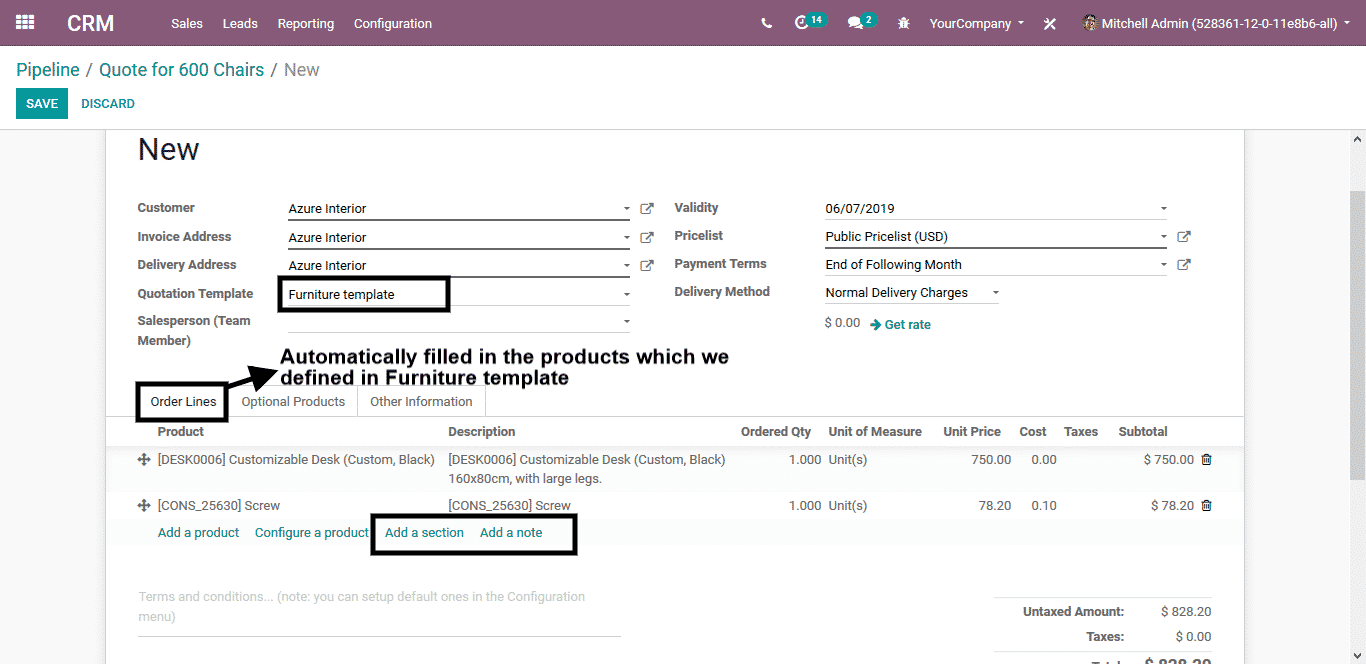The height and width of the screenshot is (664, 1366).
Task: Click the phone call icon in navbar
Action: [766, 23]
